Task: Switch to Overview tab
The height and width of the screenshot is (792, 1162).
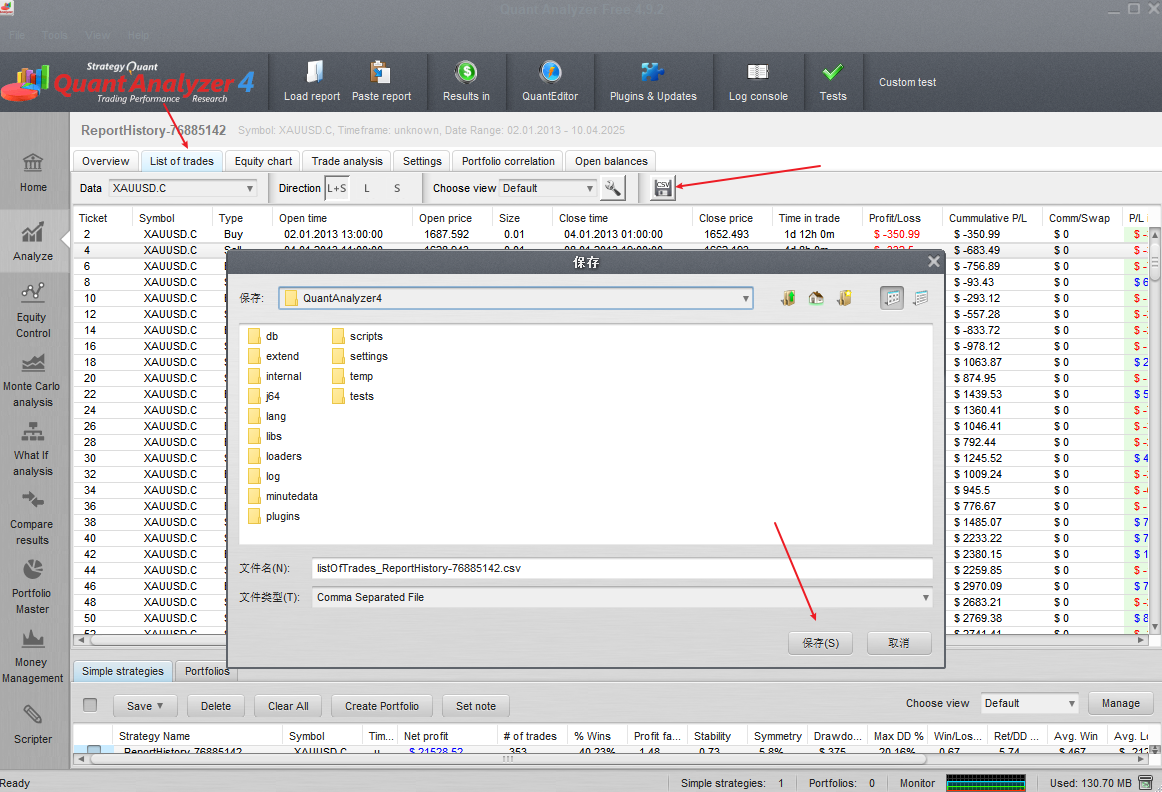Action: pos(105,161)
